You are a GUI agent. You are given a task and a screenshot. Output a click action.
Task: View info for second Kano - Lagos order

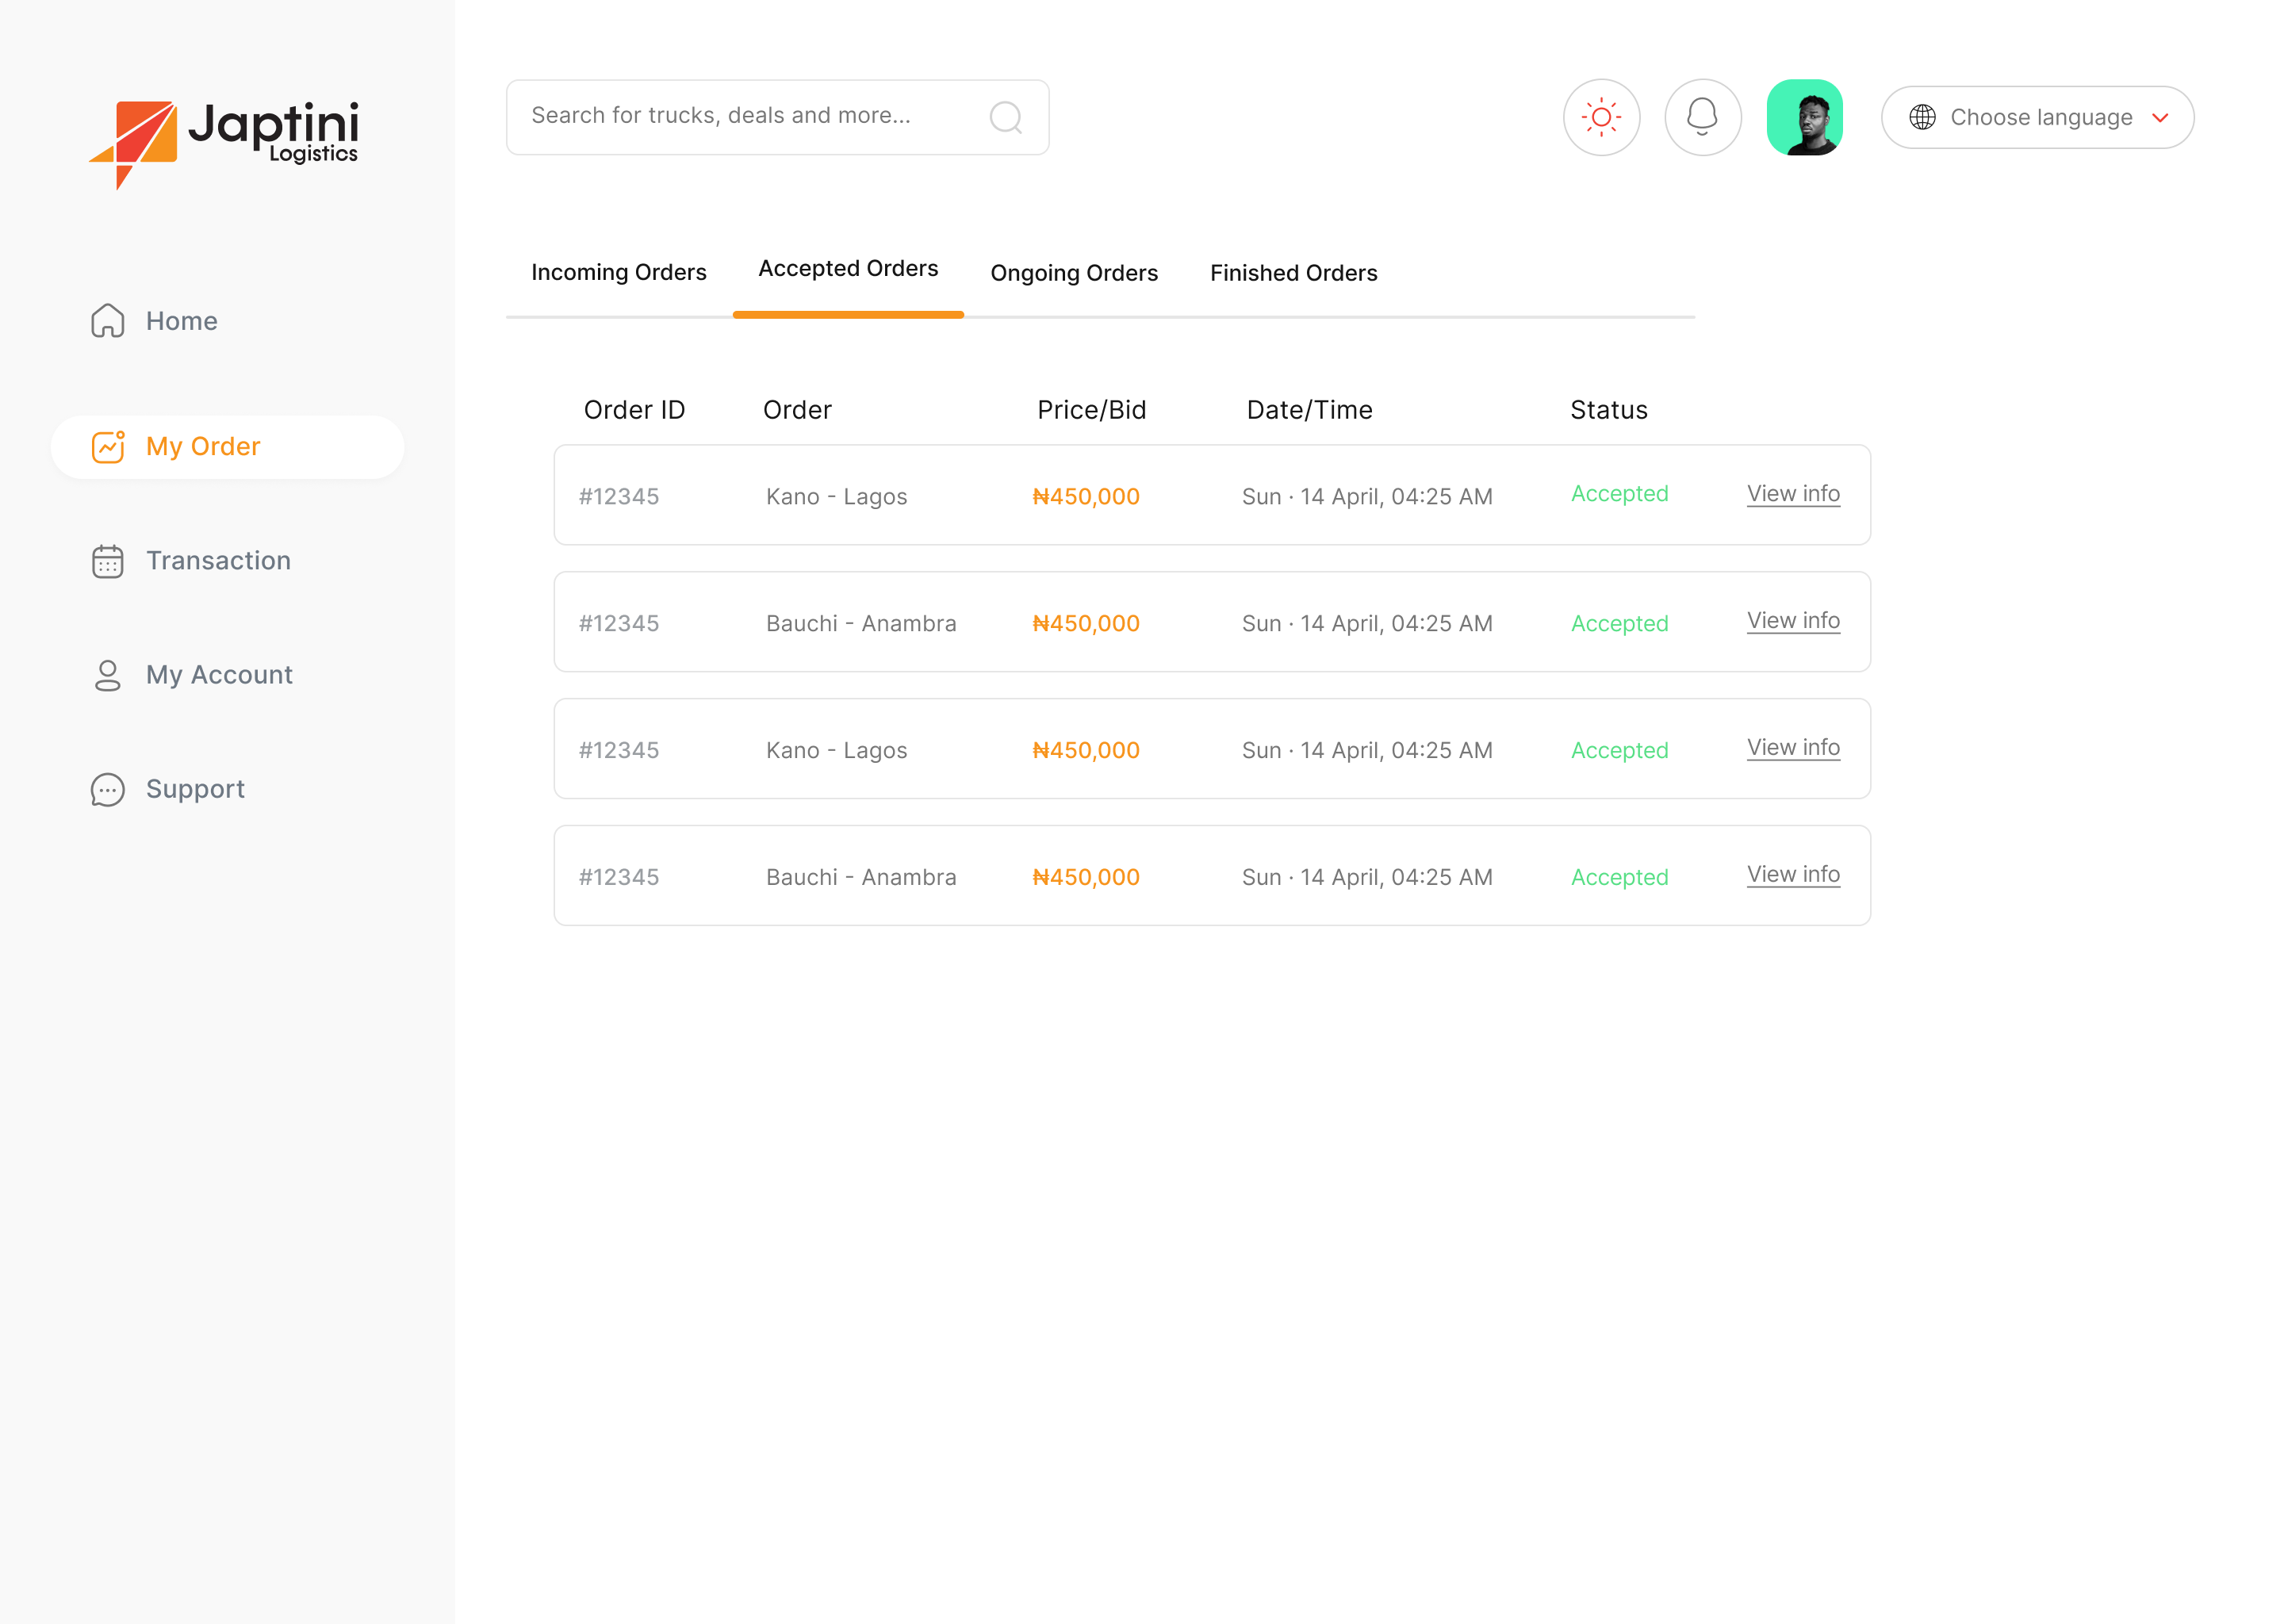[1793, 748]
